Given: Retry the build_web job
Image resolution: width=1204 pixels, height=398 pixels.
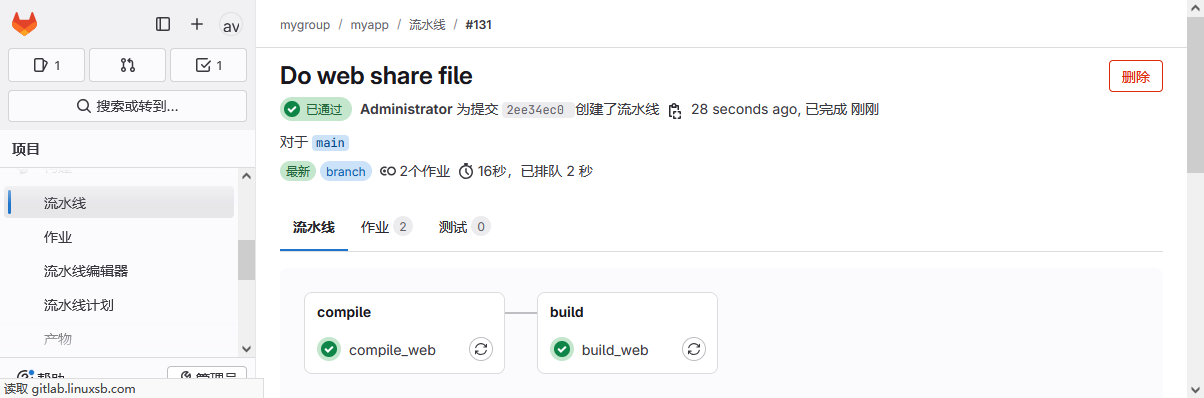Looking at the screenshot, I should coord(694,349).
